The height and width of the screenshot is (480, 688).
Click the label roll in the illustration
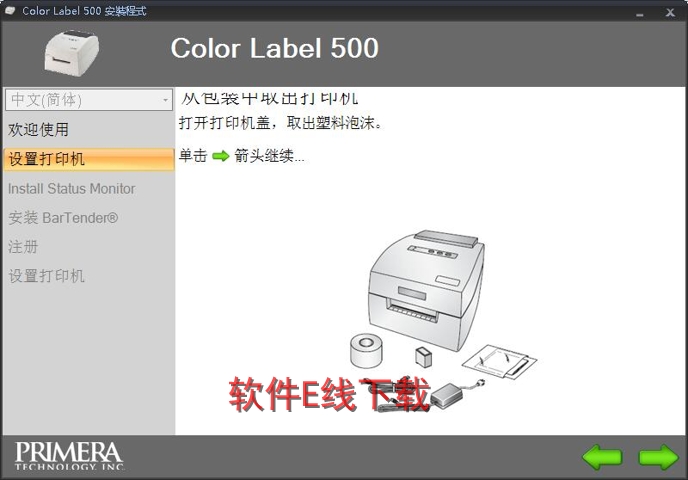(x=366, y=350)
